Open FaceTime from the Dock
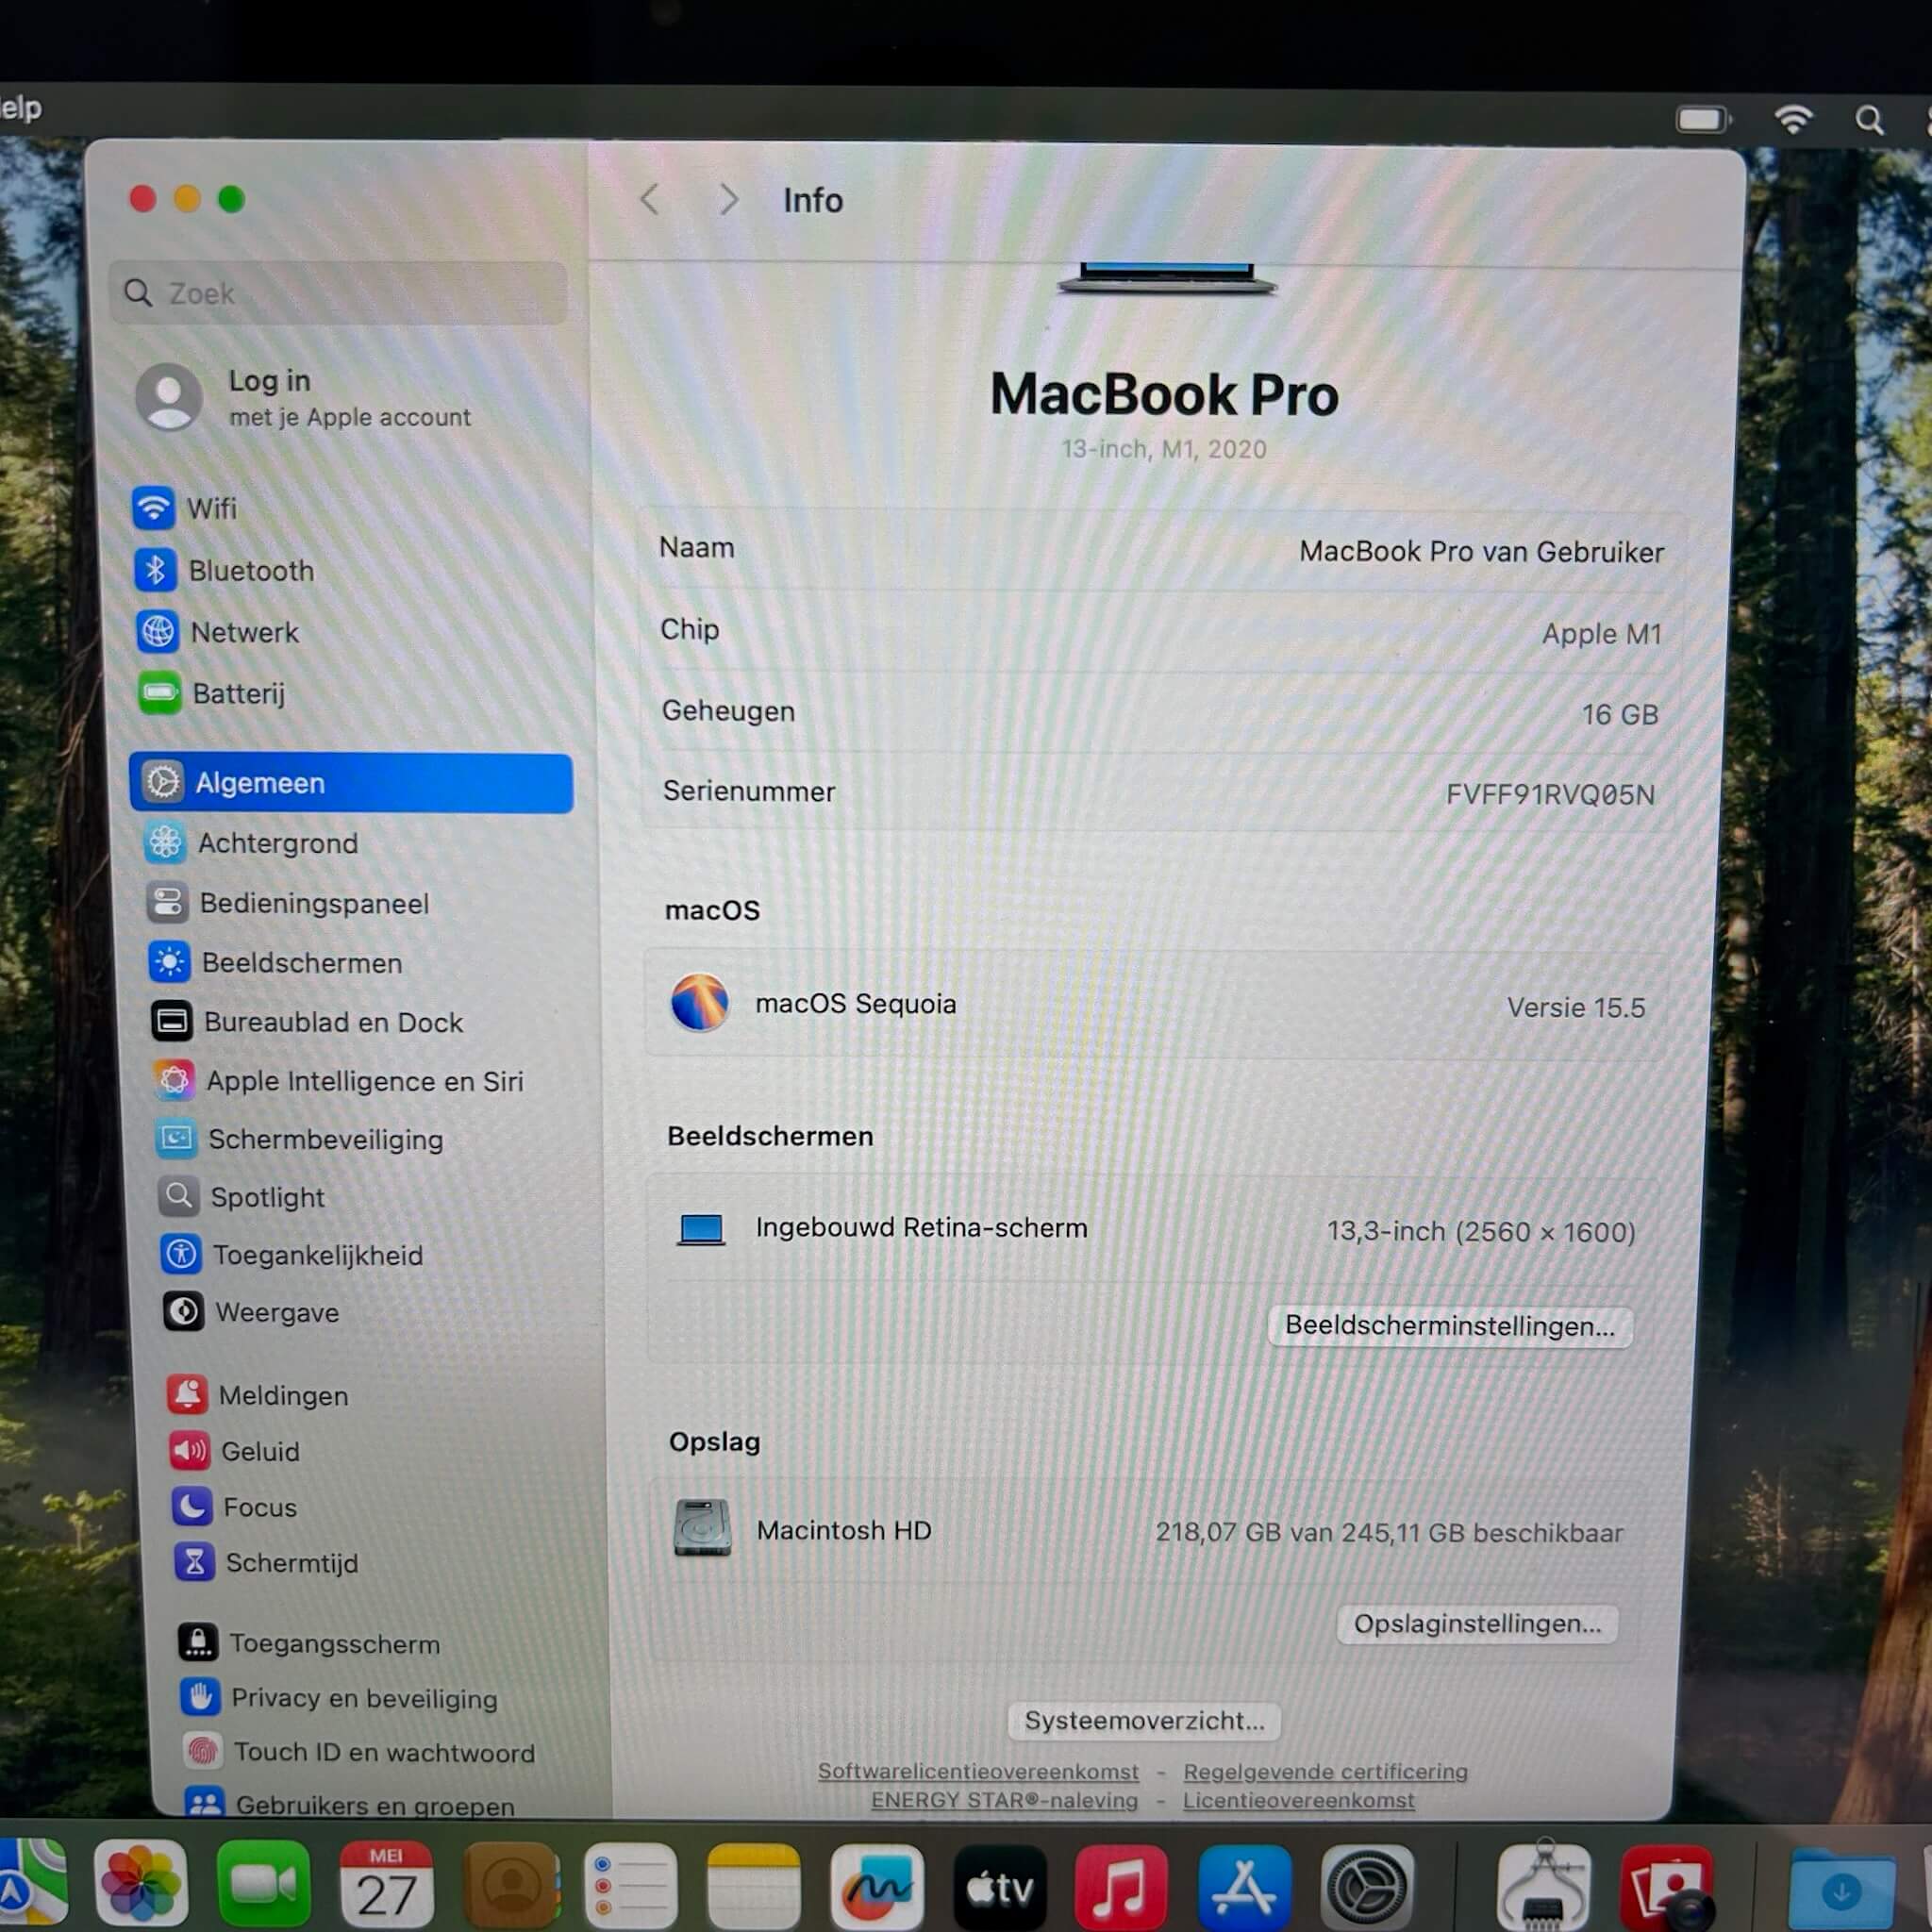This screenshot has height=1932, width=1932. (x=264, y=1886)
